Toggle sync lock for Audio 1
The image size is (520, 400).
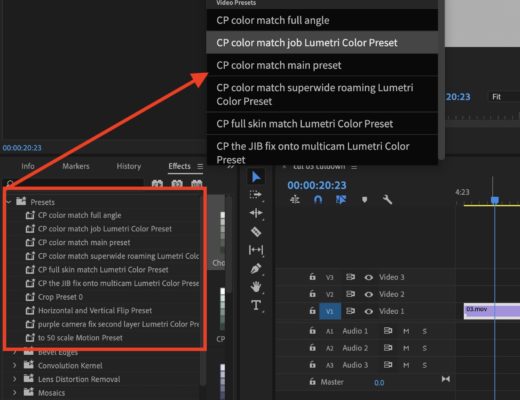[388, 331]
